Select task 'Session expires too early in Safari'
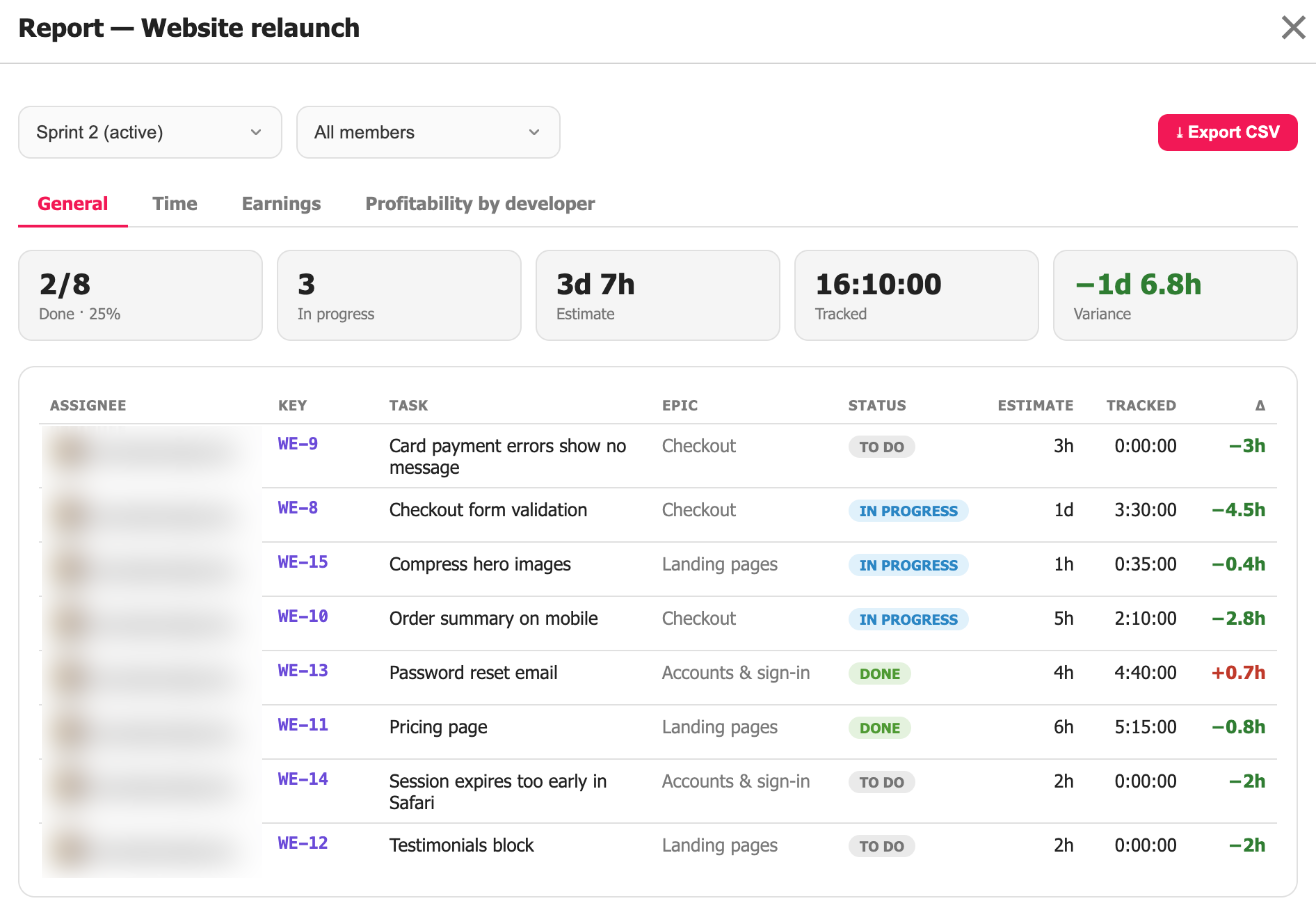The image size is (1316, 917). (498, 792)
